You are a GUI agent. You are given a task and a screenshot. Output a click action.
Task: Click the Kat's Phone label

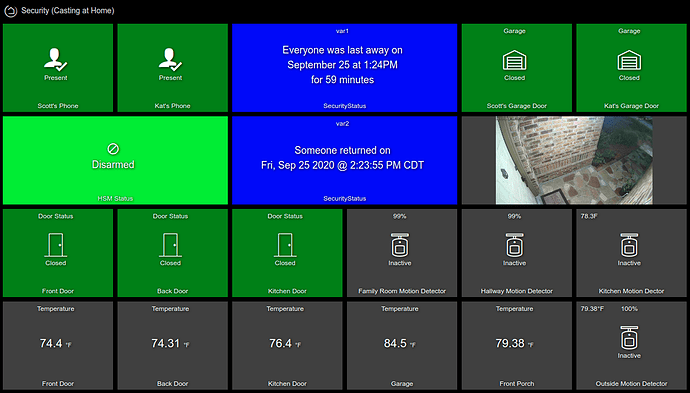(x=172, y=106)
